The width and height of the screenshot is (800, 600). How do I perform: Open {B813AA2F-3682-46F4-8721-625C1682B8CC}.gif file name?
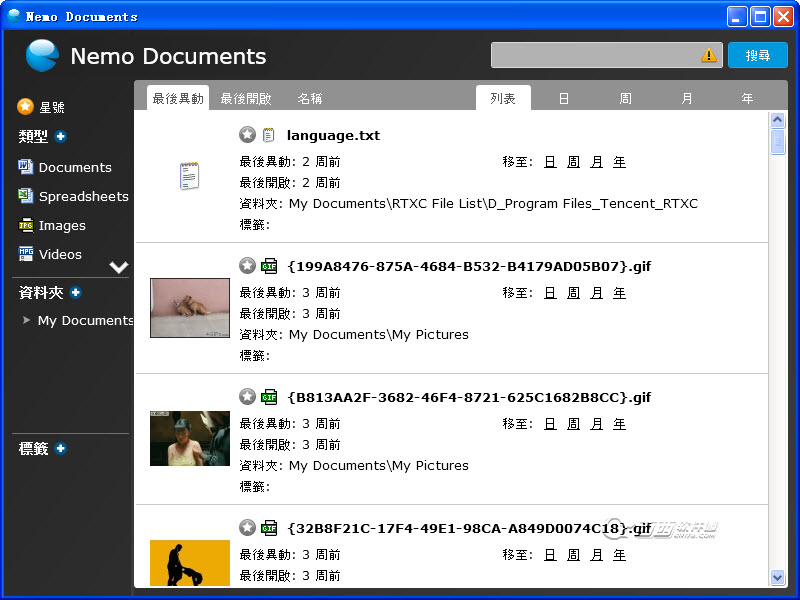(469, 397)
